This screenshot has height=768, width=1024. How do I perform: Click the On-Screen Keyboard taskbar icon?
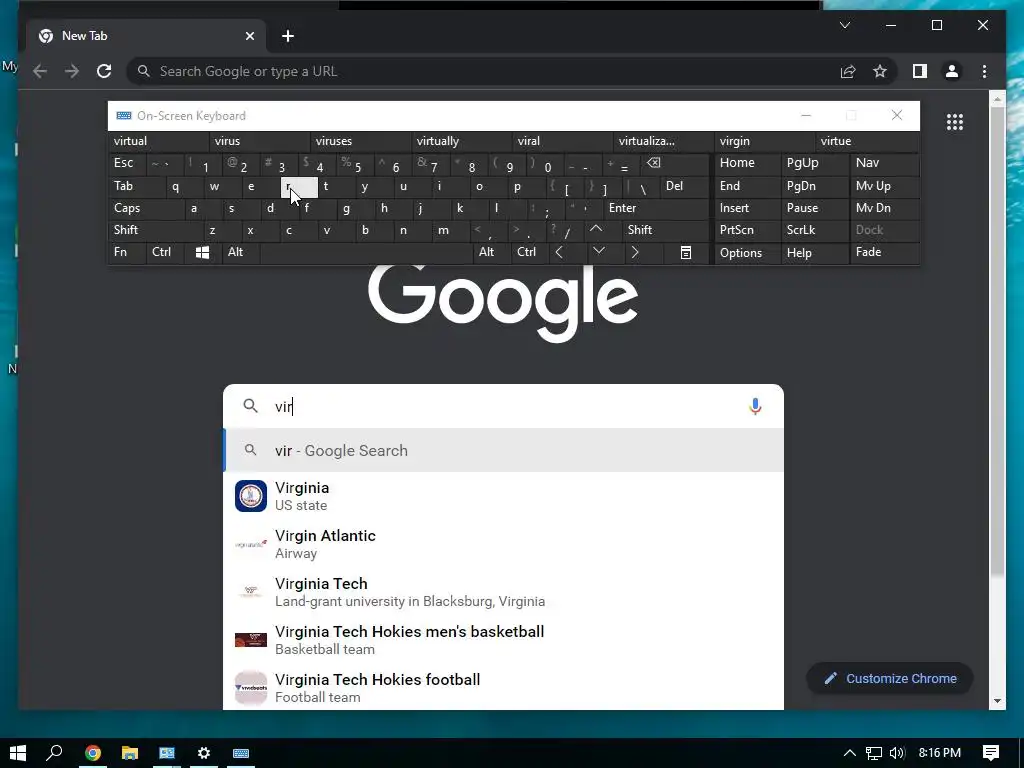click(x=241, y=753)
